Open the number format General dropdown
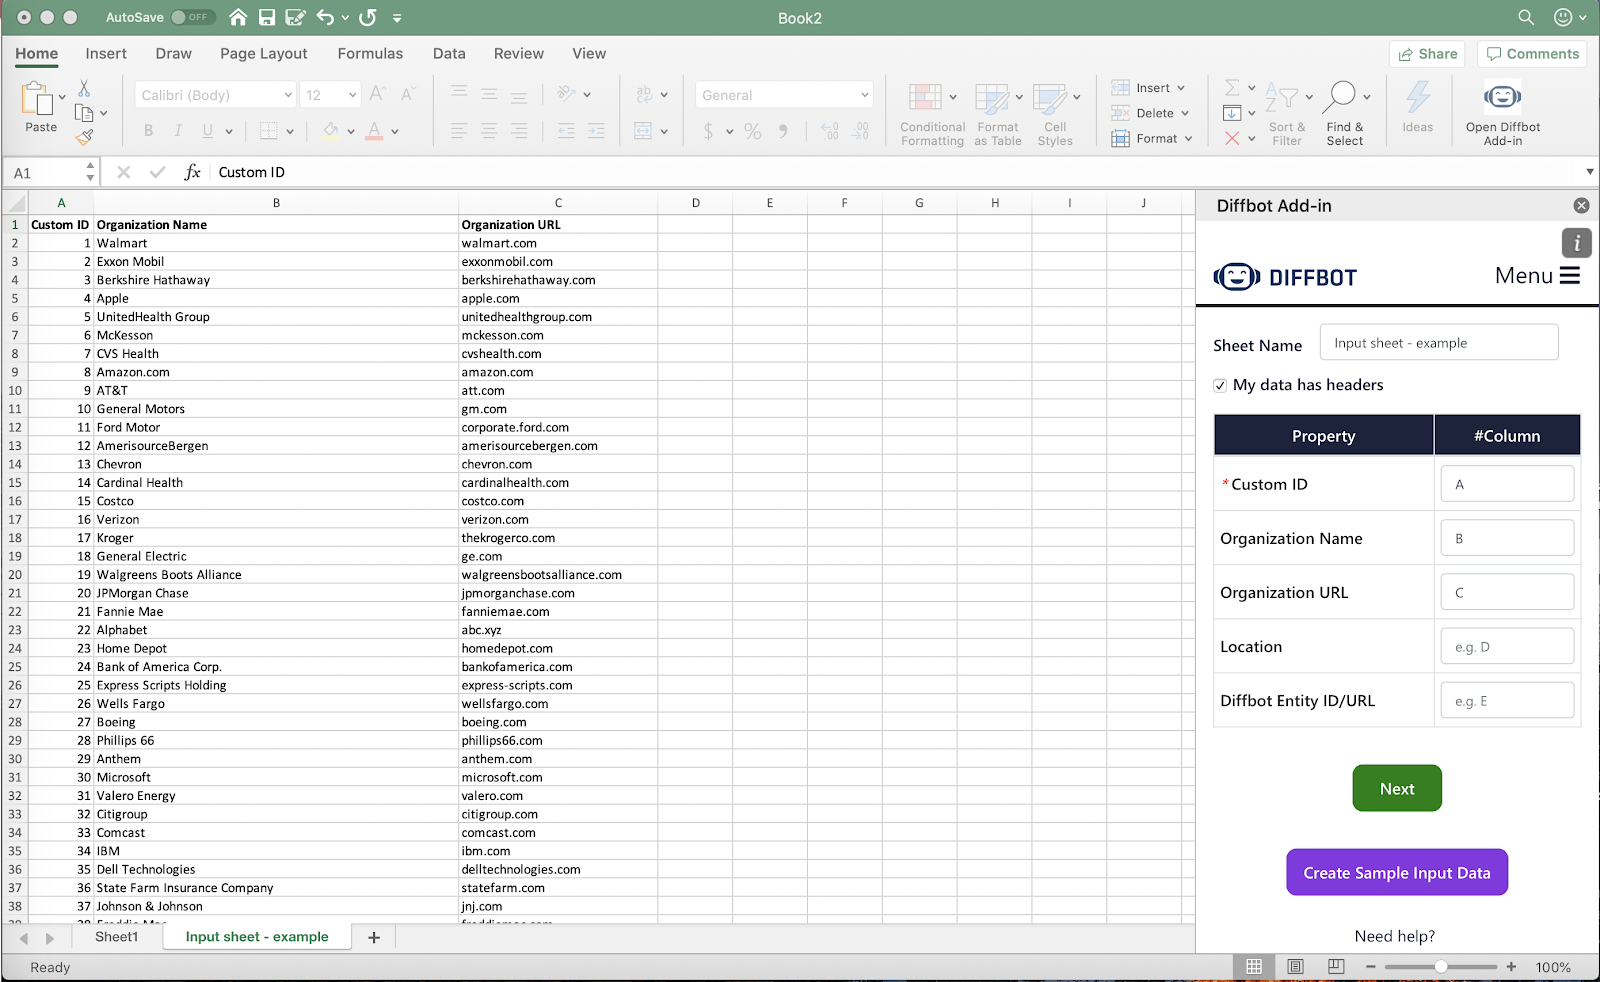 click(x=865, y=95)
